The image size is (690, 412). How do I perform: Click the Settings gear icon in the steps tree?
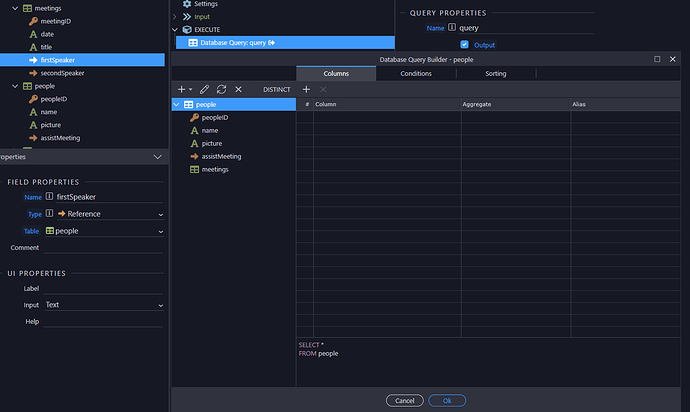[x=186, y=4]
